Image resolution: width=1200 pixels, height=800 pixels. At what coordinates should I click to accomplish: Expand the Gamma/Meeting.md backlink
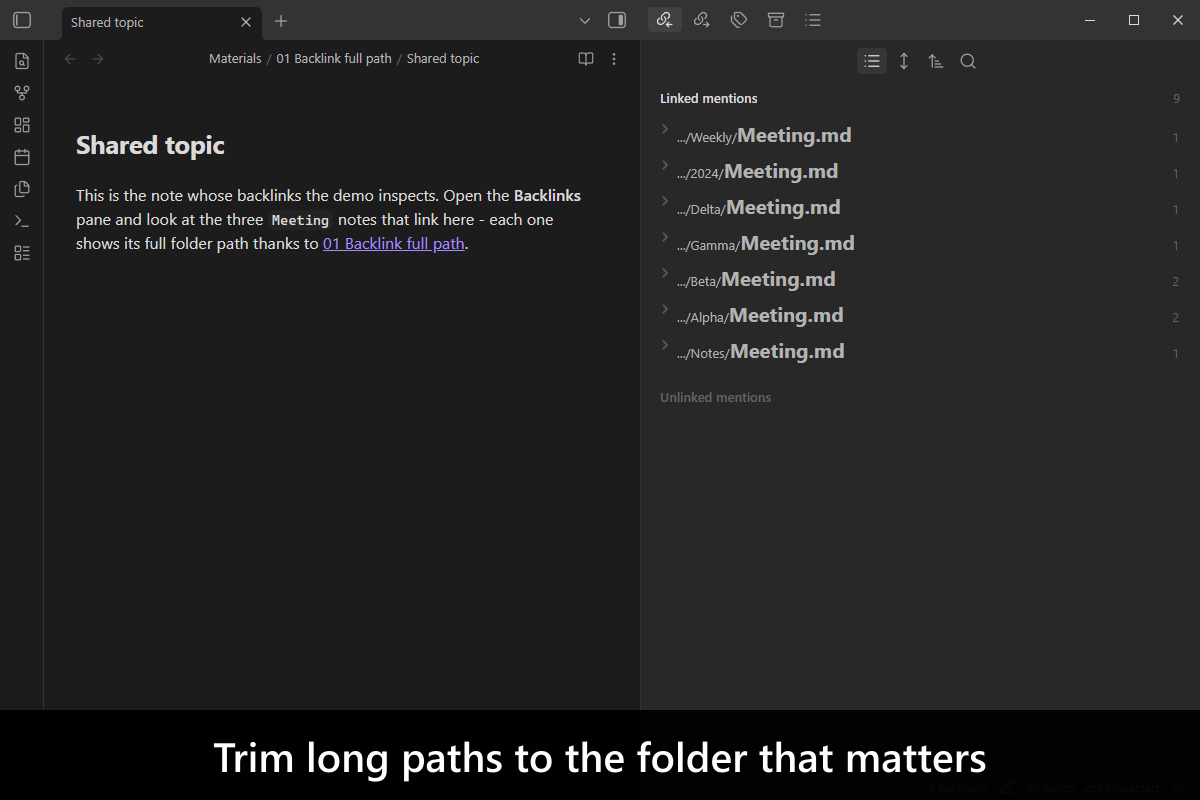(665, 237)
